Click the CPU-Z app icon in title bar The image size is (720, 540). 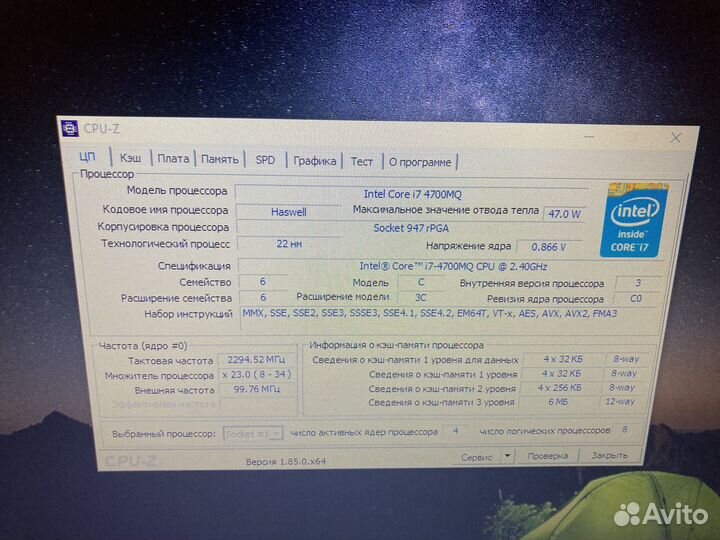[70, 129]
